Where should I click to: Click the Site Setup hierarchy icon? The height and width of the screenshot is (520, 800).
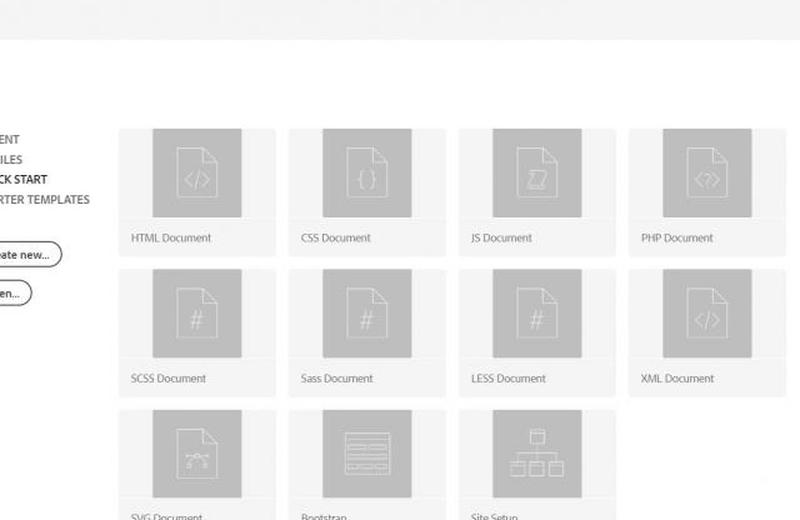click(x=537, y=452)
